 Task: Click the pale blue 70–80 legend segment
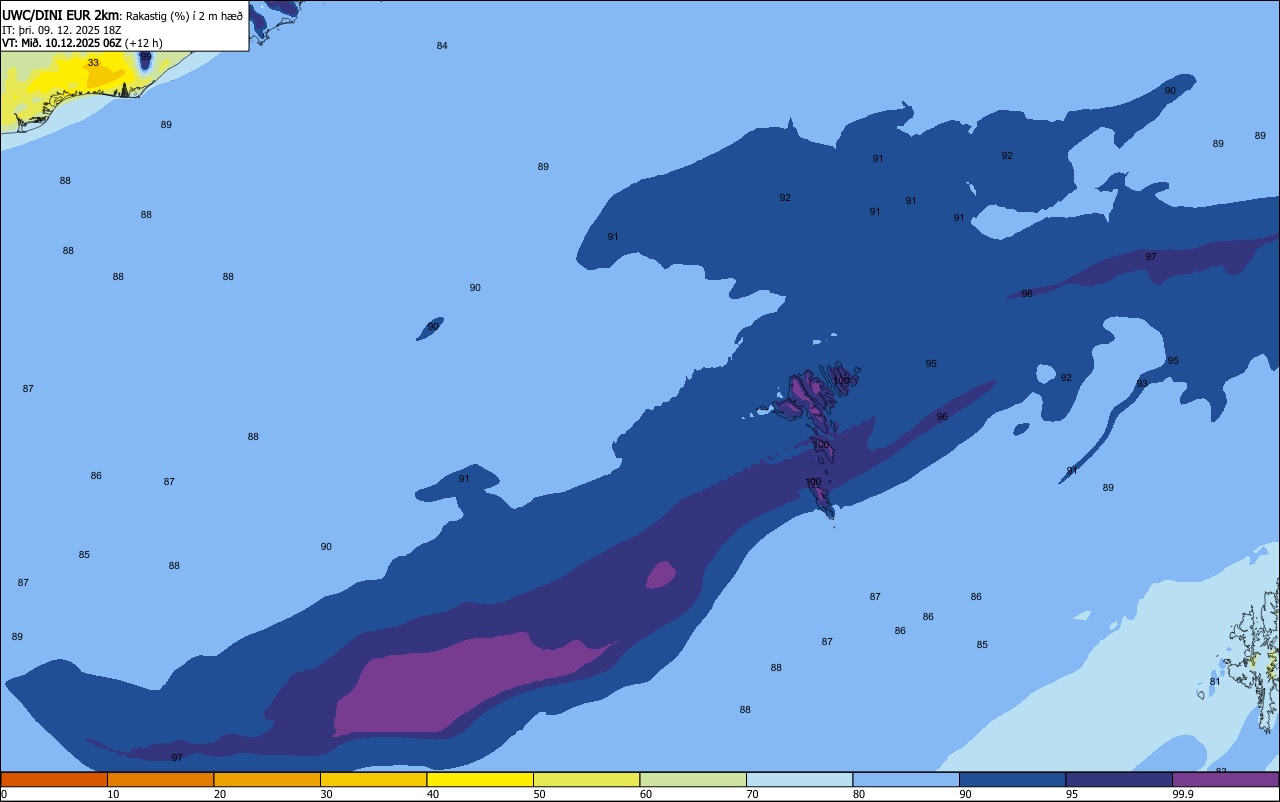(x=799, y=779)
